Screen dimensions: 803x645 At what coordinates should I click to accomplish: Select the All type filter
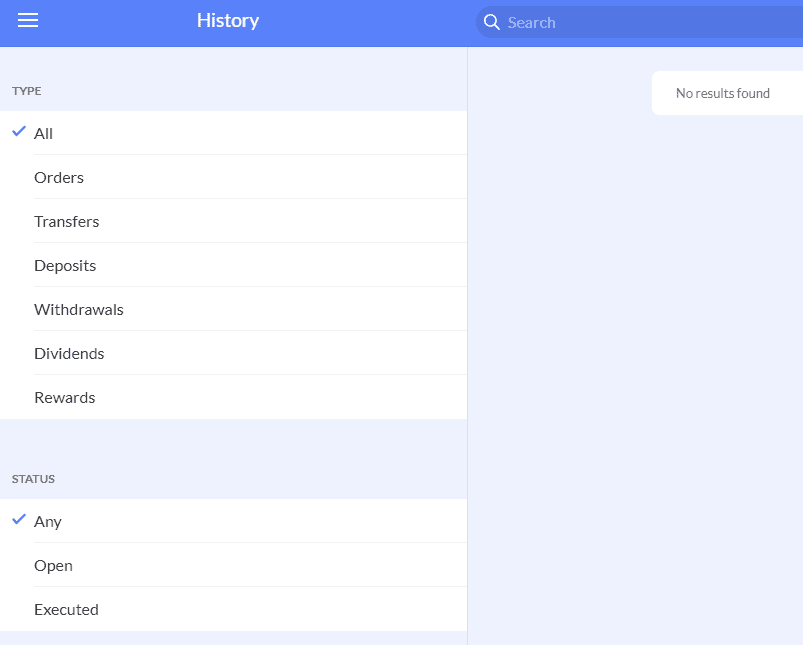(234, 133)
